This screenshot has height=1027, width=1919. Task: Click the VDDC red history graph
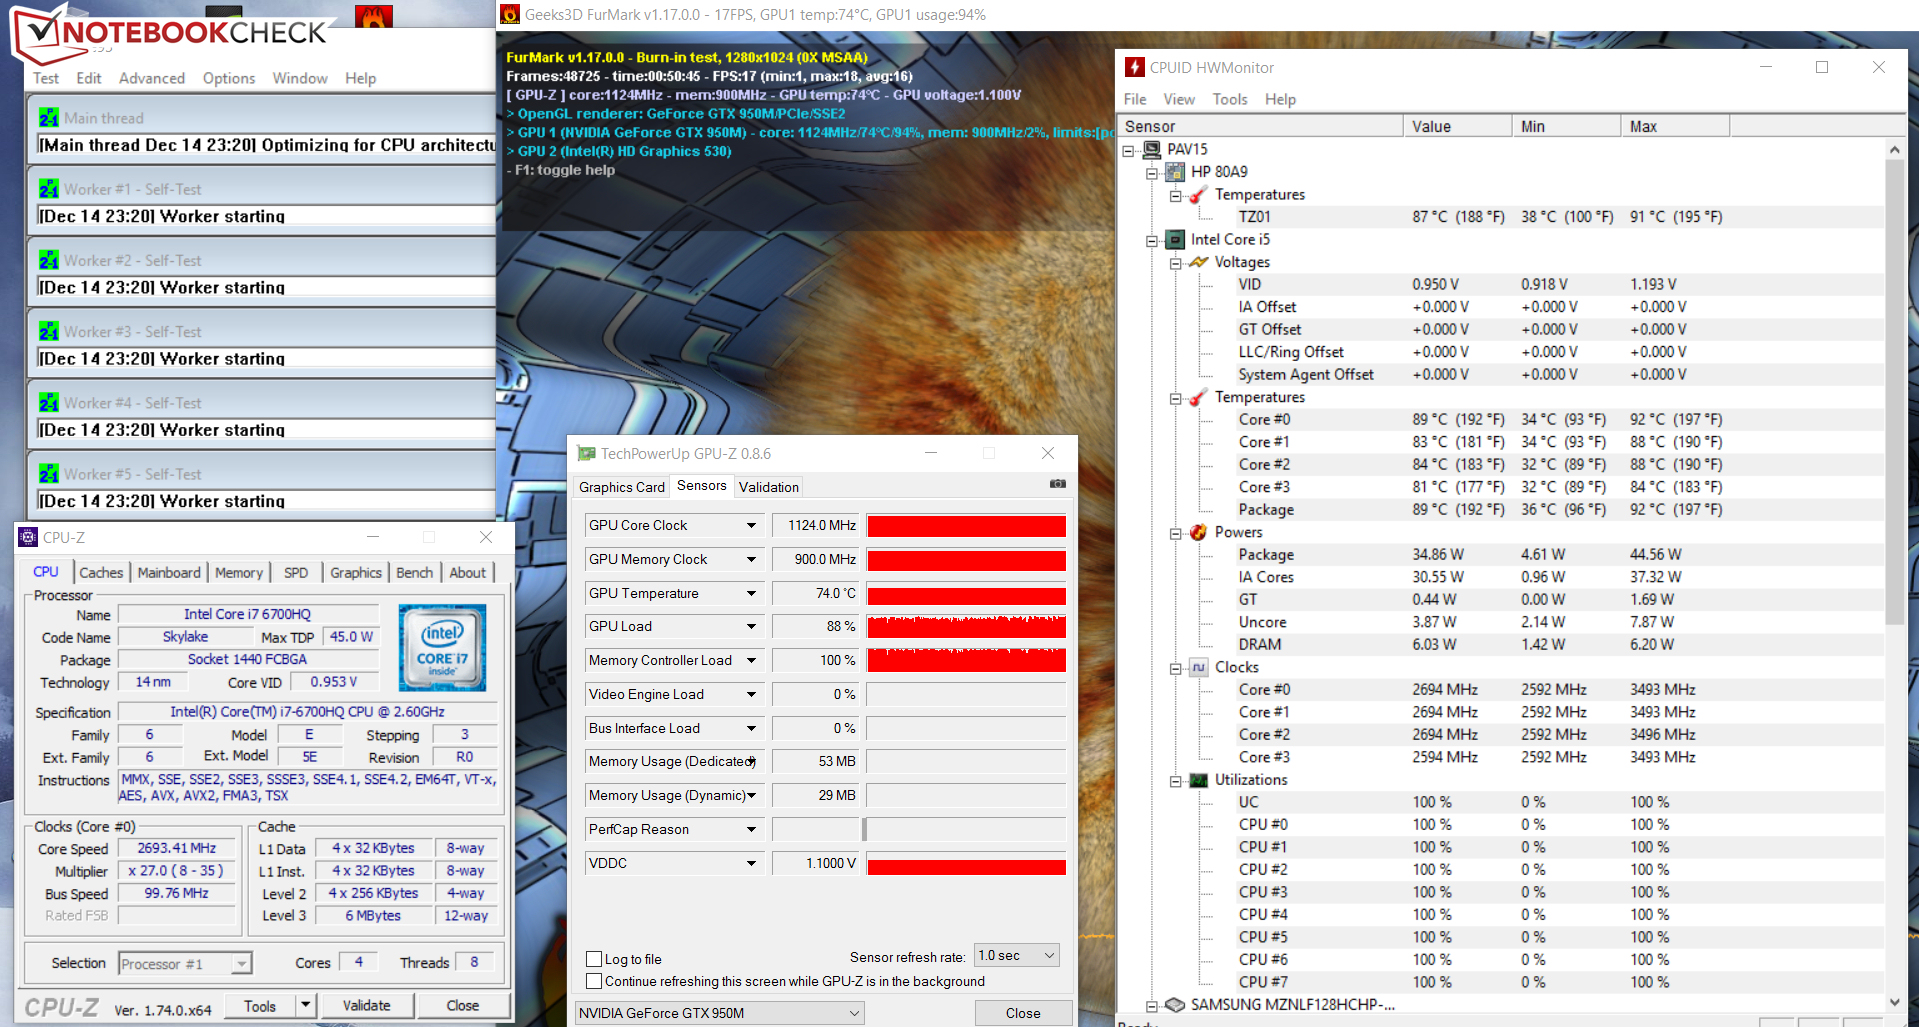(966, 864)
